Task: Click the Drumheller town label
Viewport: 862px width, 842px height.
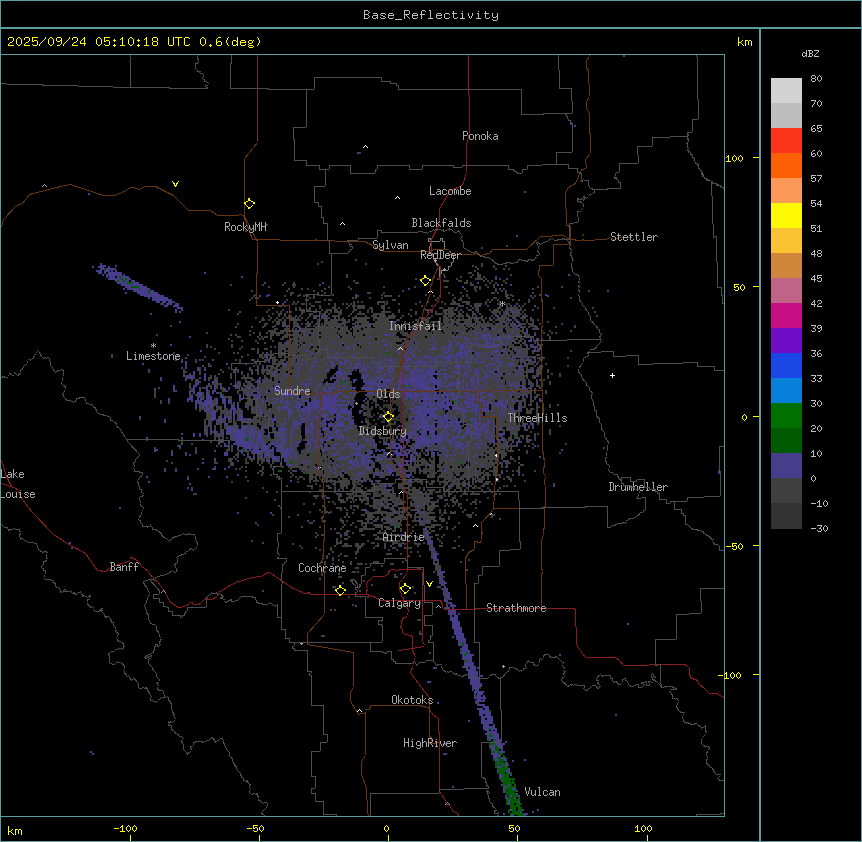Action: 637,487
